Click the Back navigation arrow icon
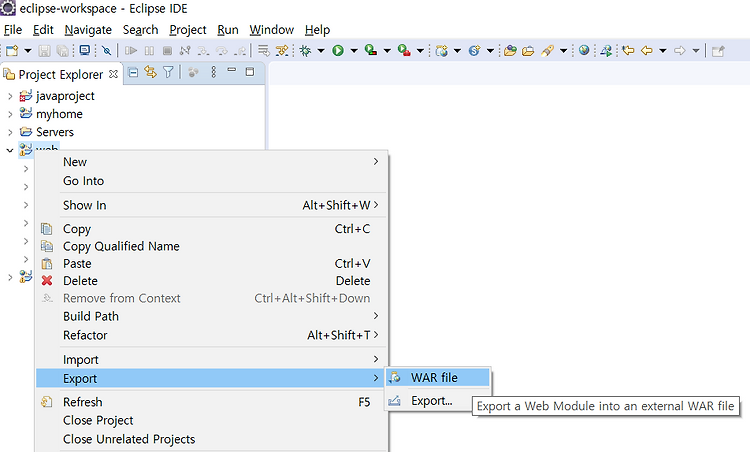750x452 pixels. pos(647,50)
